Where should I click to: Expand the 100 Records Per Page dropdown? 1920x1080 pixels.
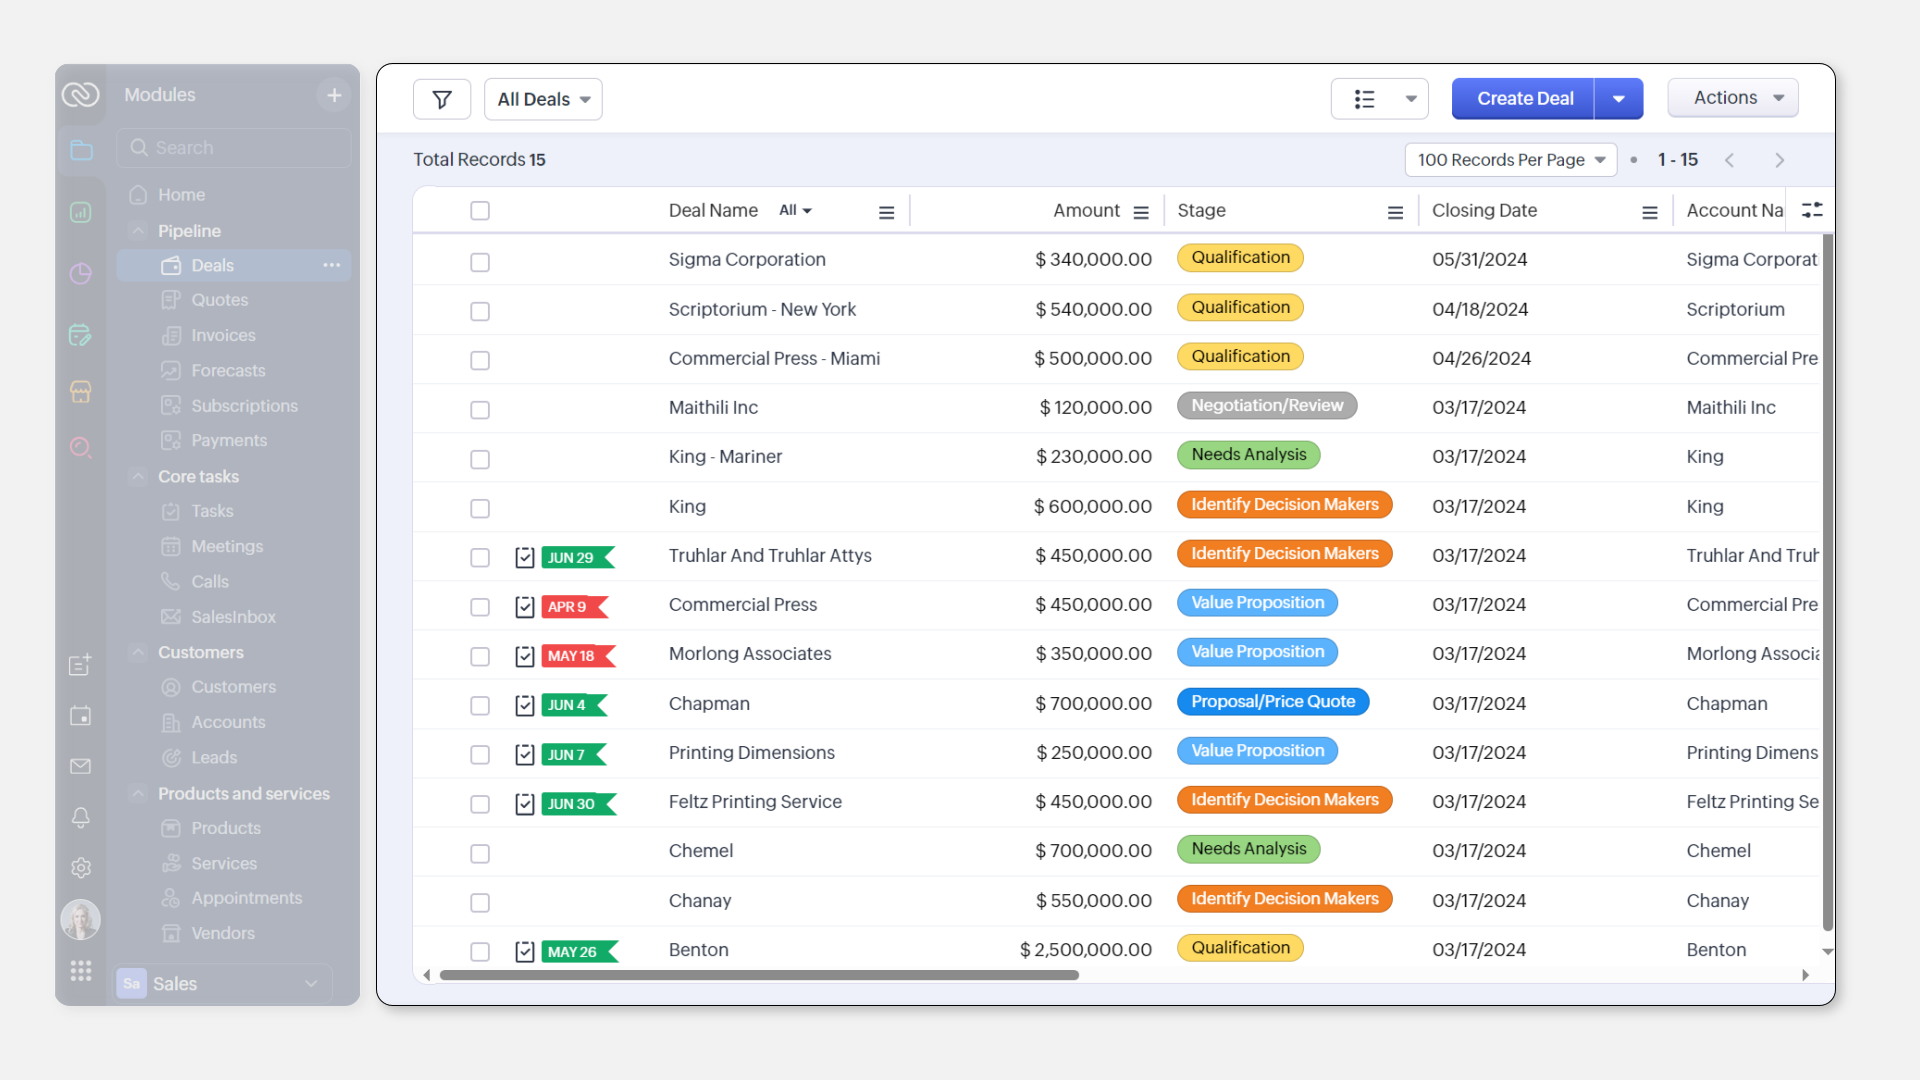pyautogui.click(x=1510, y=160)
